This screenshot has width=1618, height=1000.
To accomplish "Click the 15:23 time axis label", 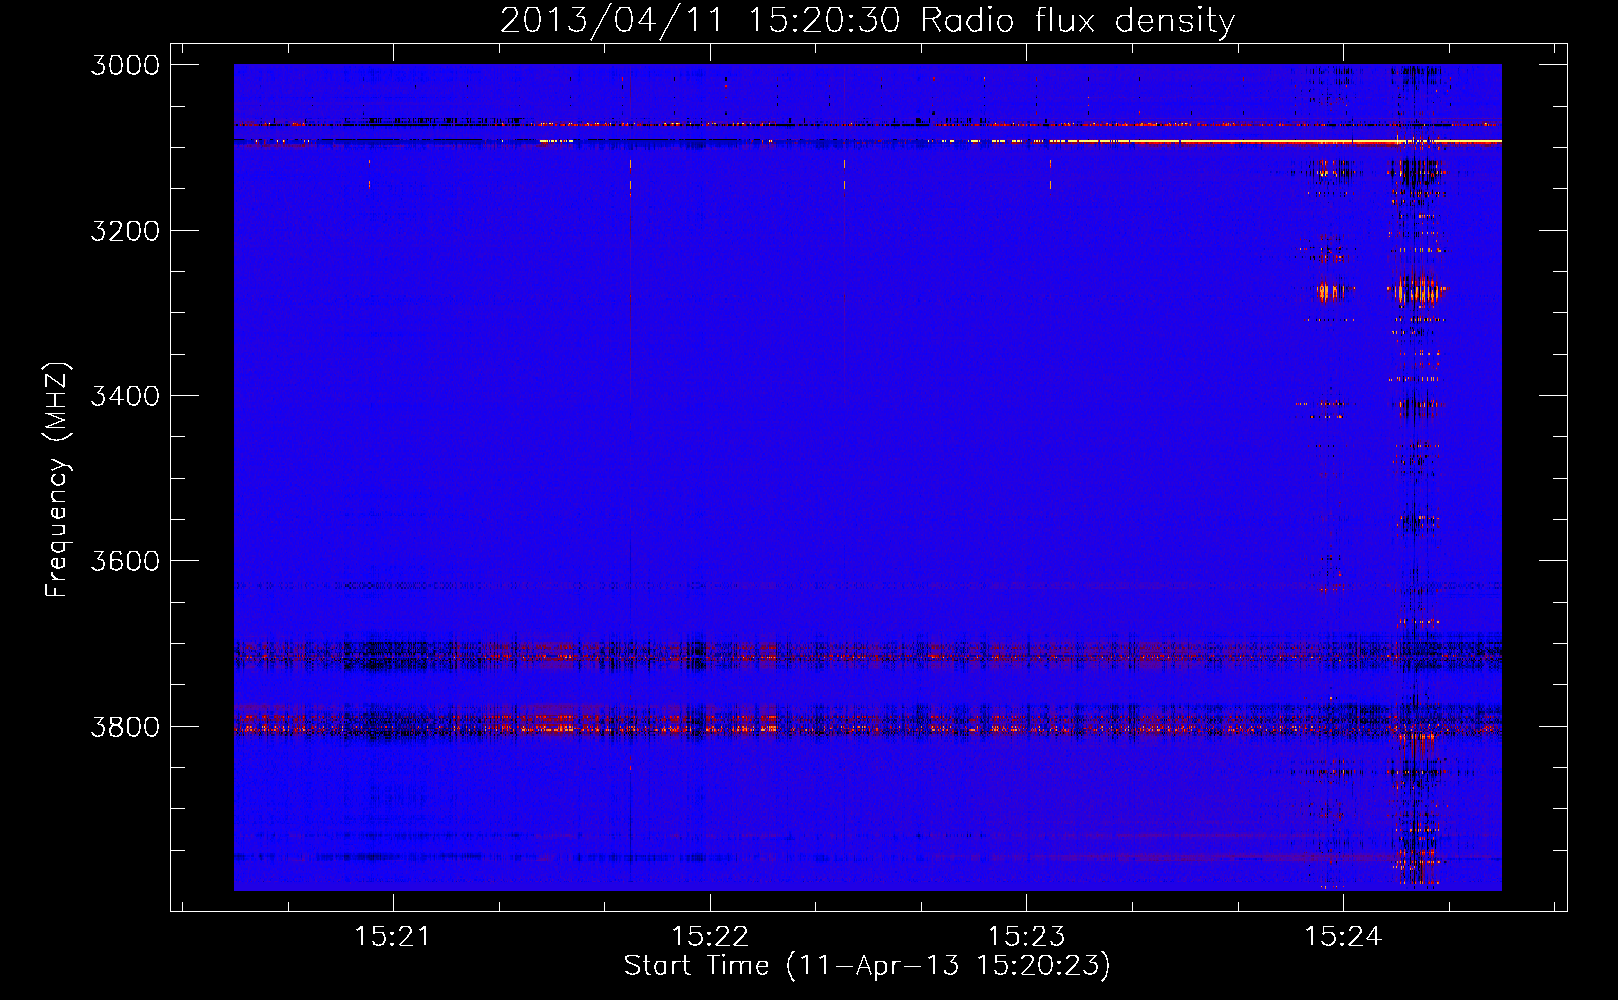I will coord(1027,936).
